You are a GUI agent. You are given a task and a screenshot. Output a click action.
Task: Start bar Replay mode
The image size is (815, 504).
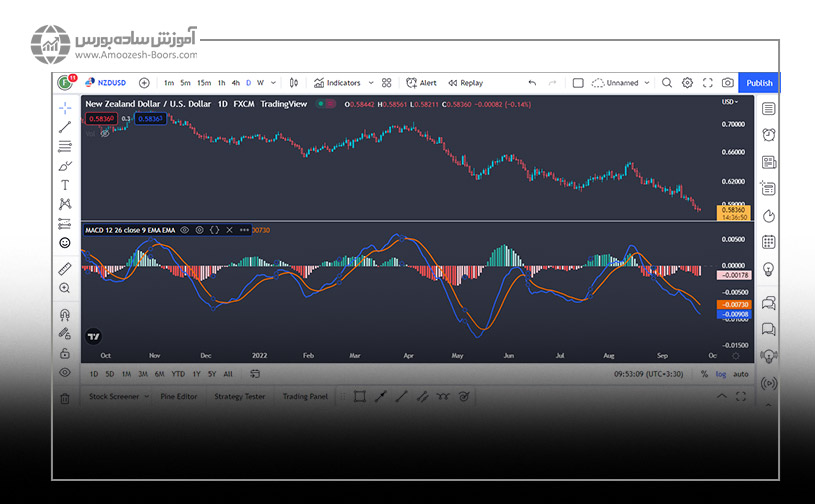pyautogui.click(x=465, y=83)
